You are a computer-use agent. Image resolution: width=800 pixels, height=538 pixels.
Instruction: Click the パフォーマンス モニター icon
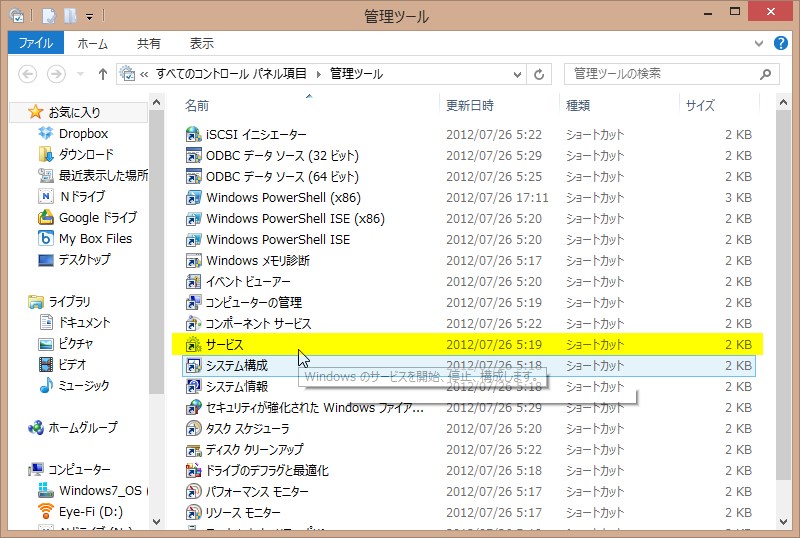(x=193, y=492)
